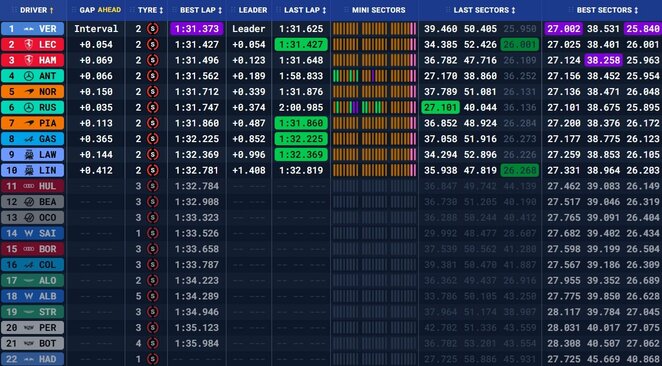Click the last lap time 2:00.985

coord(301,107)
